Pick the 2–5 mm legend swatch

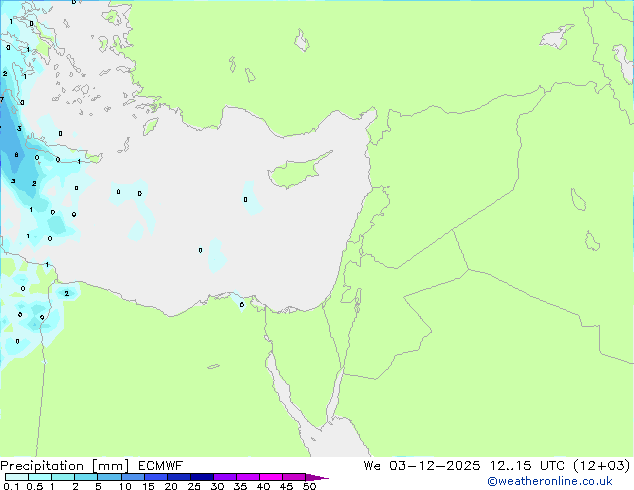86,477
